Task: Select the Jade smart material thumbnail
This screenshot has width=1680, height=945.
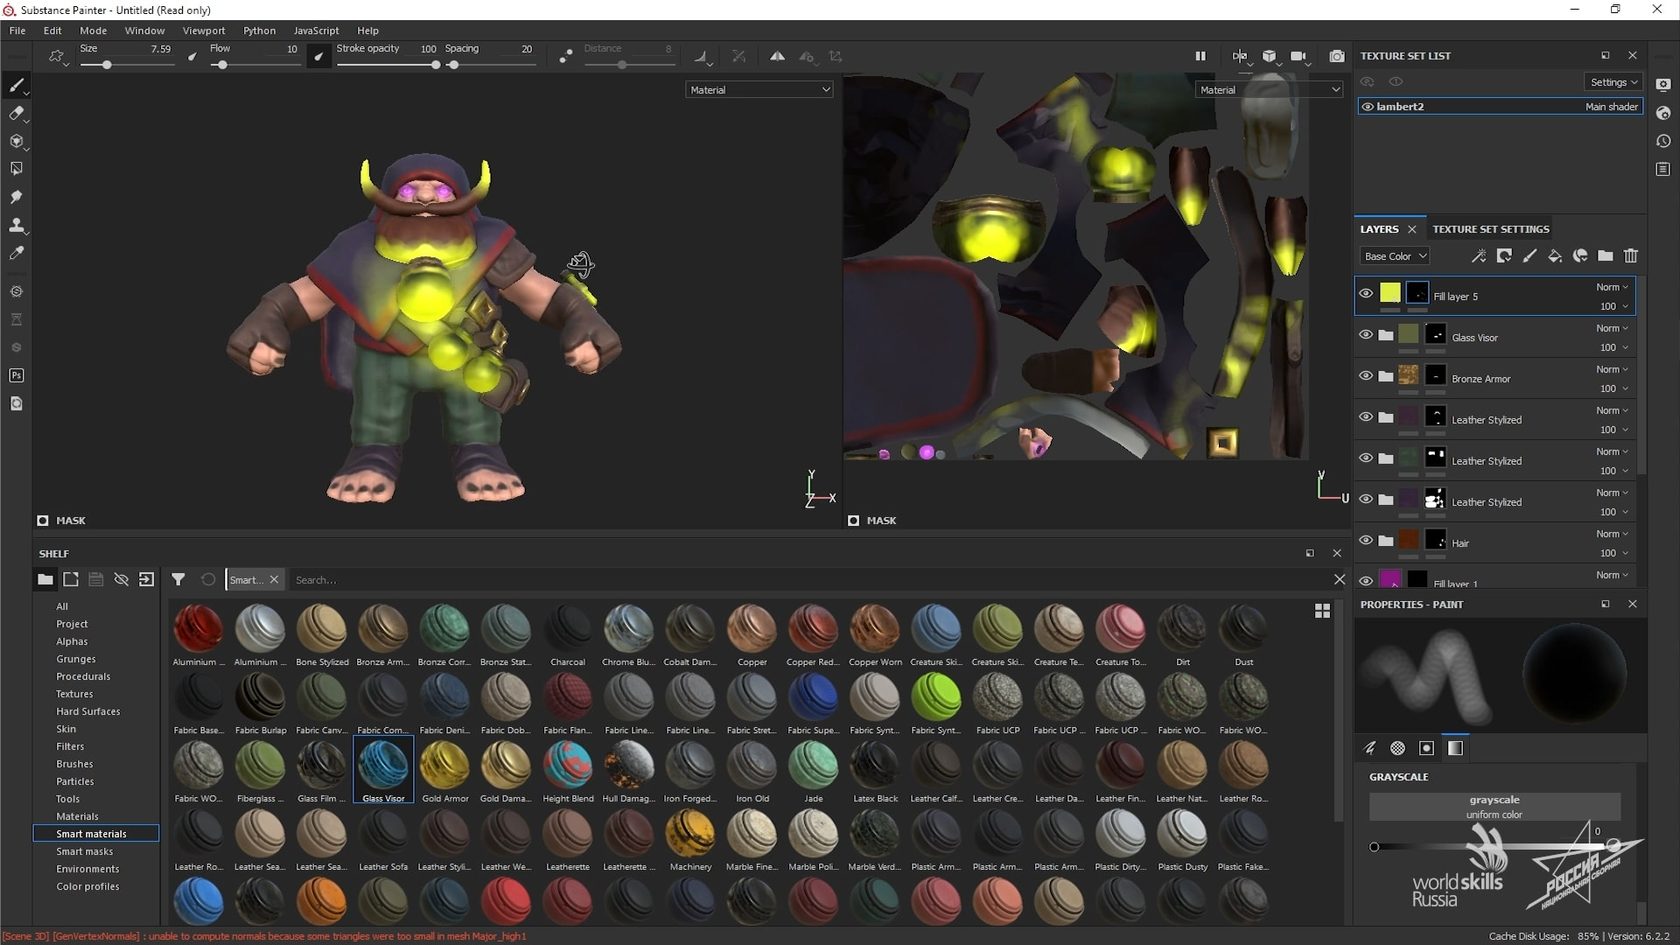Action: tap(813, 771)
